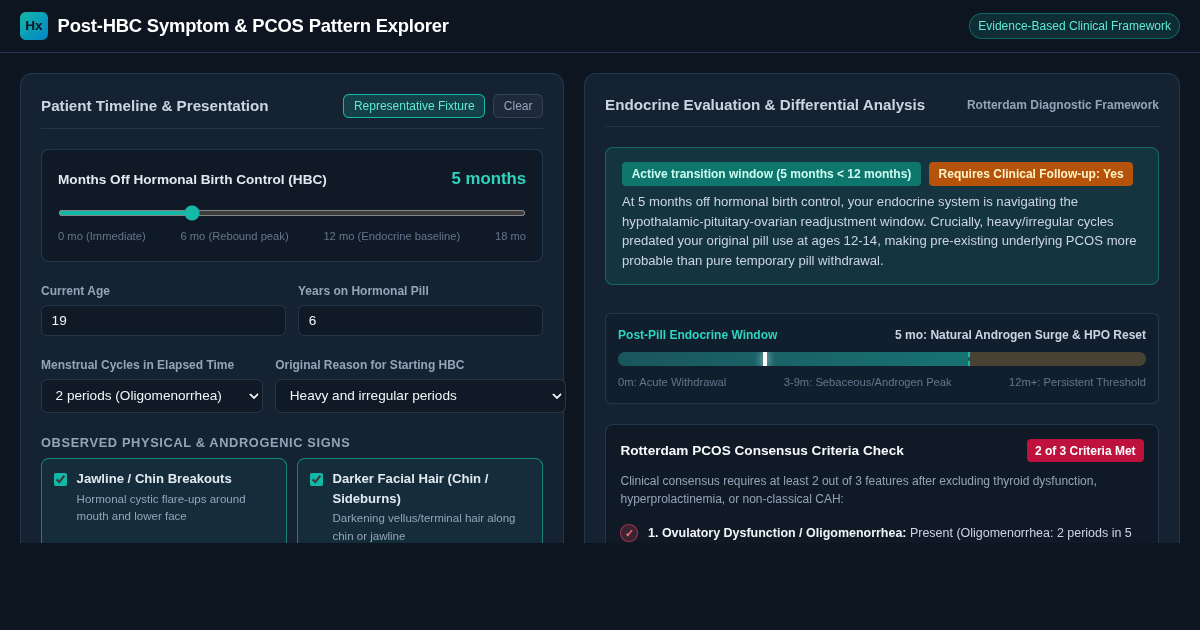Click the Ovulatory Dysfunction criterion check icon
The width and height of the screenshot is (1200, 630).
629,533
